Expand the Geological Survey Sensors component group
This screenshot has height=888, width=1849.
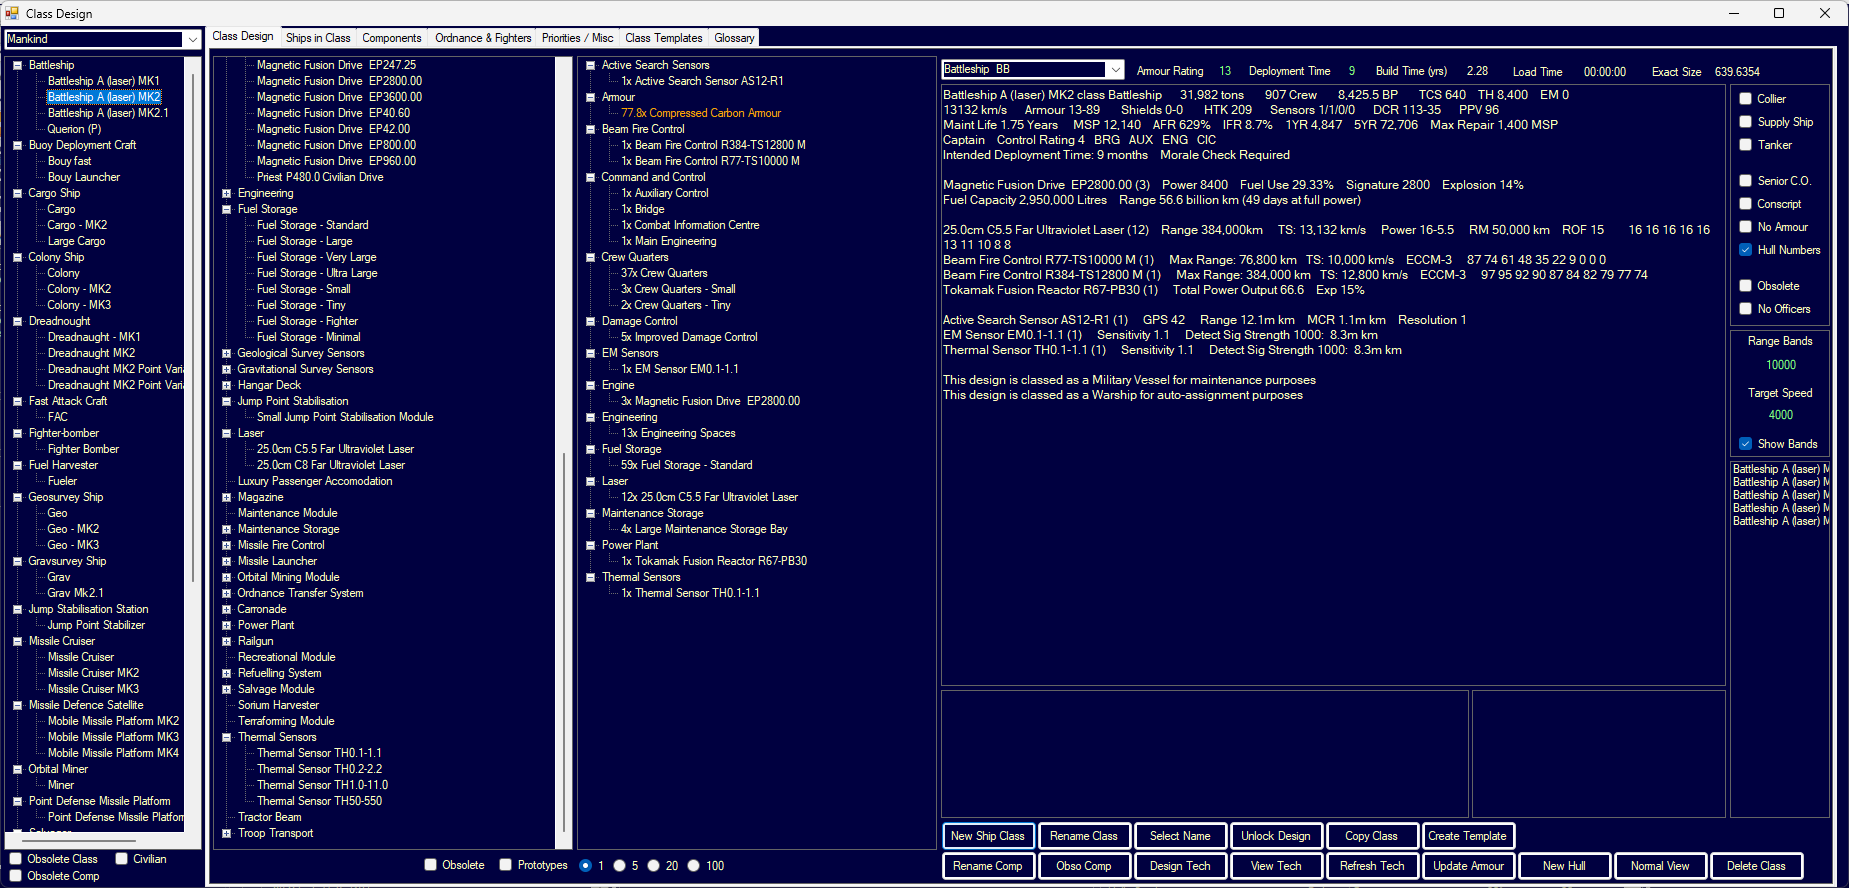coord(227,353)
